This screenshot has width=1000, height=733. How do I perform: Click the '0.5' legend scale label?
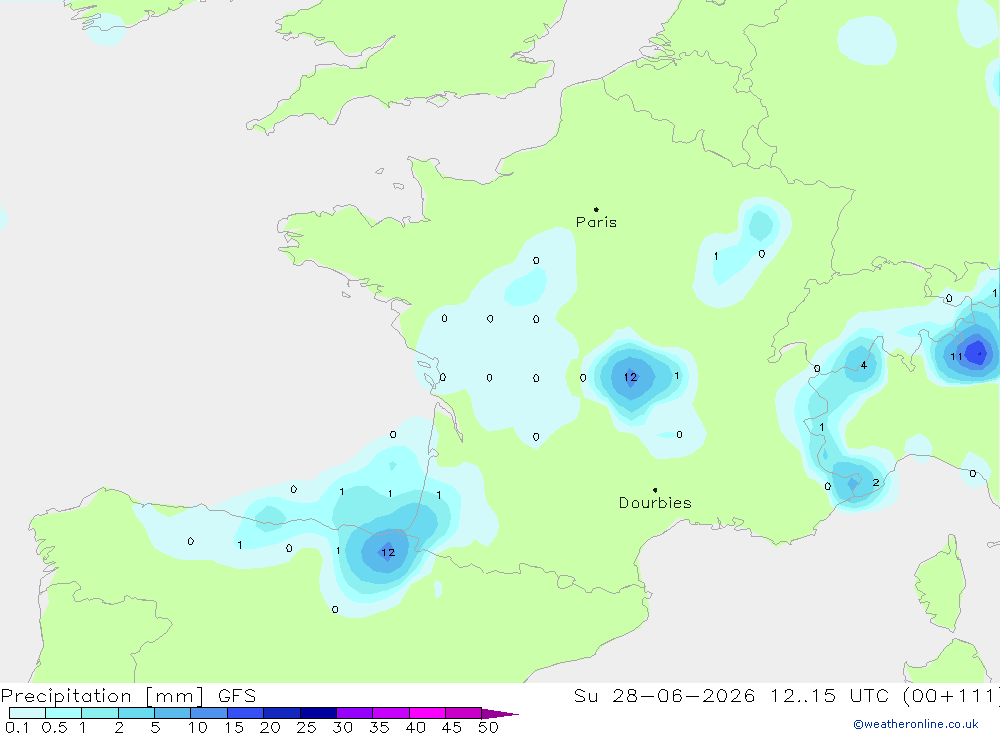point(54,727)
